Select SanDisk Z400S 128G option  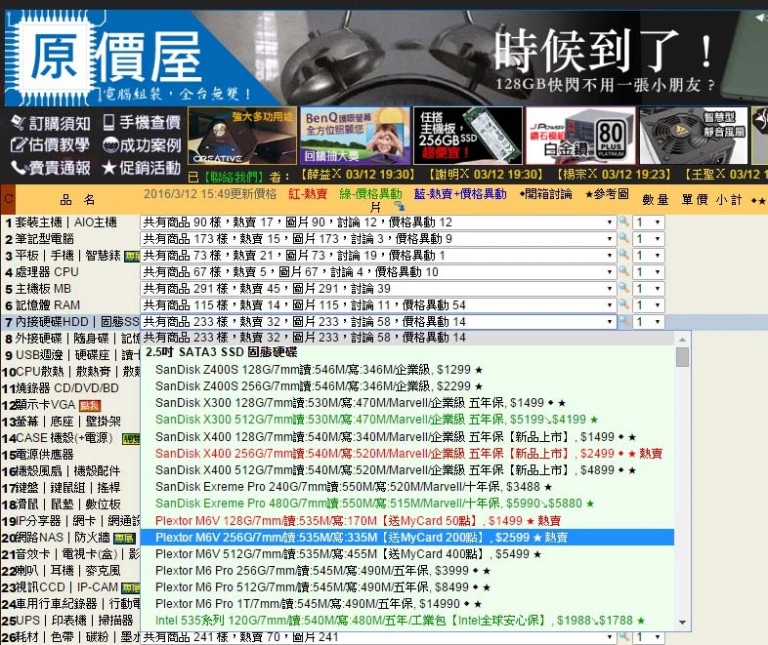pyautogui.click(x=408, y=370)
